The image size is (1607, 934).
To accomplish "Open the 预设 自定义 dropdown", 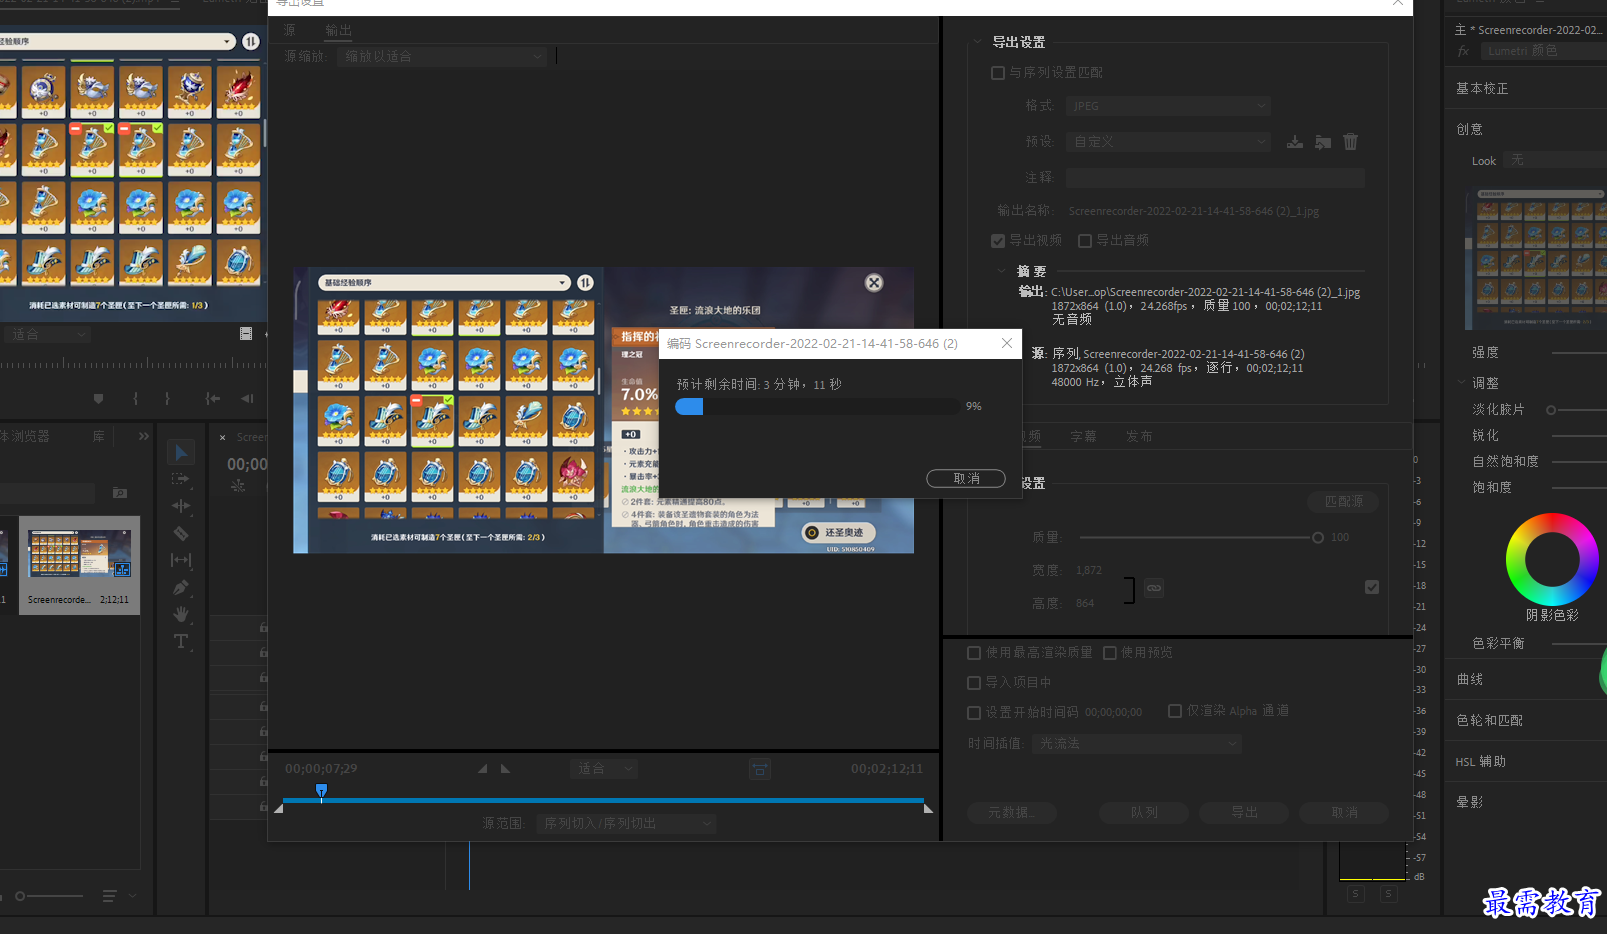I will 1168,142.
